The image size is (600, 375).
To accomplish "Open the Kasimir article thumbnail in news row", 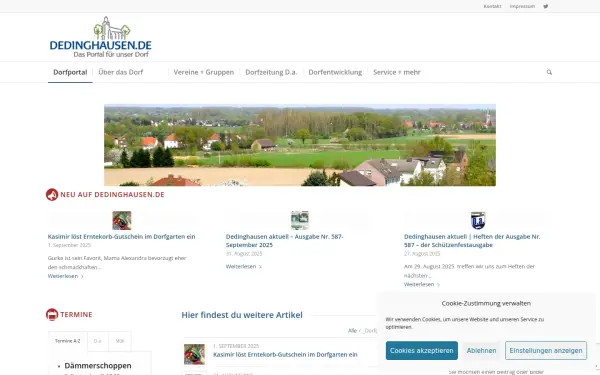I will [122, 220].
